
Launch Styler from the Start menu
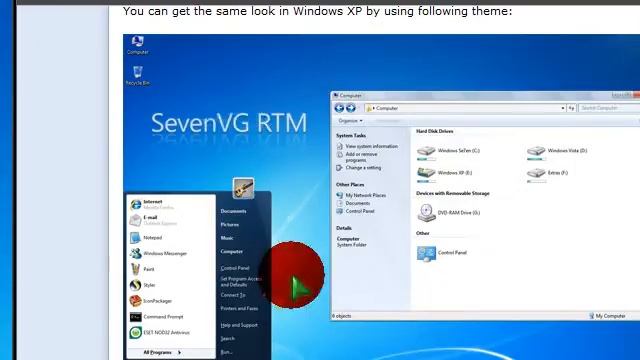(142, 285)
